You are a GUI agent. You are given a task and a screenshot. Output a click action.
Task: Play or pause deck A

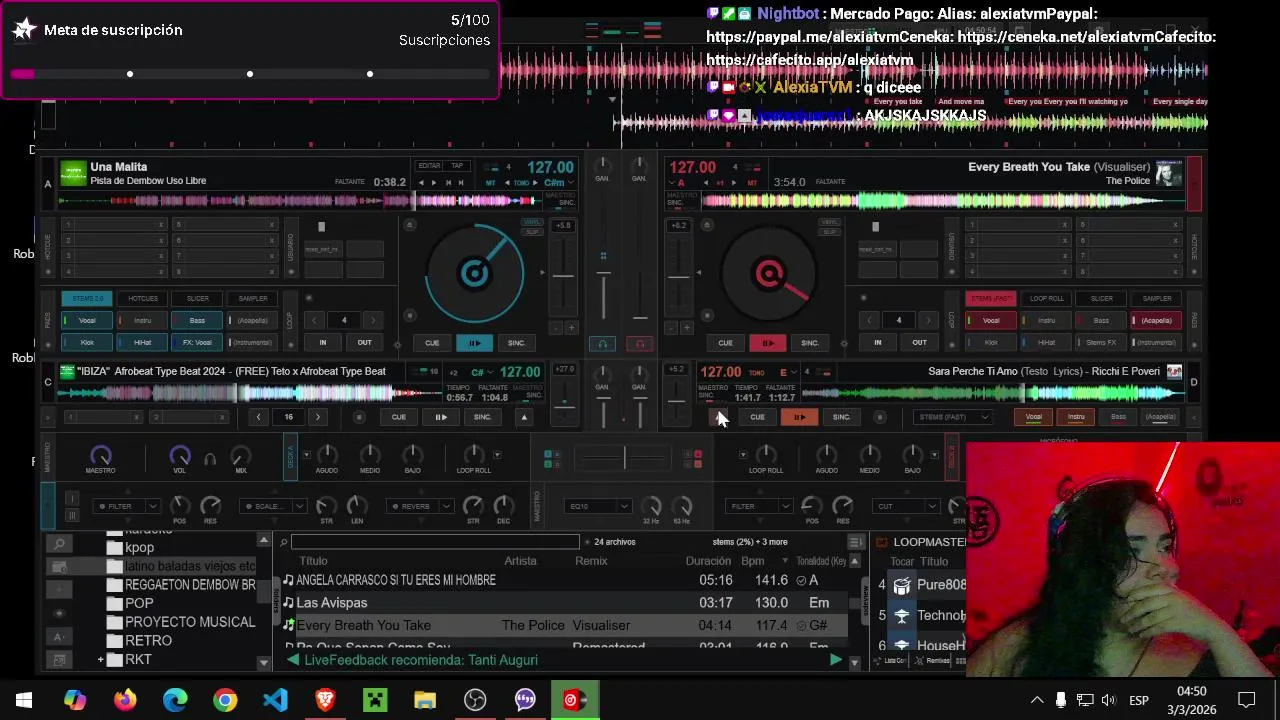point(474,343)
